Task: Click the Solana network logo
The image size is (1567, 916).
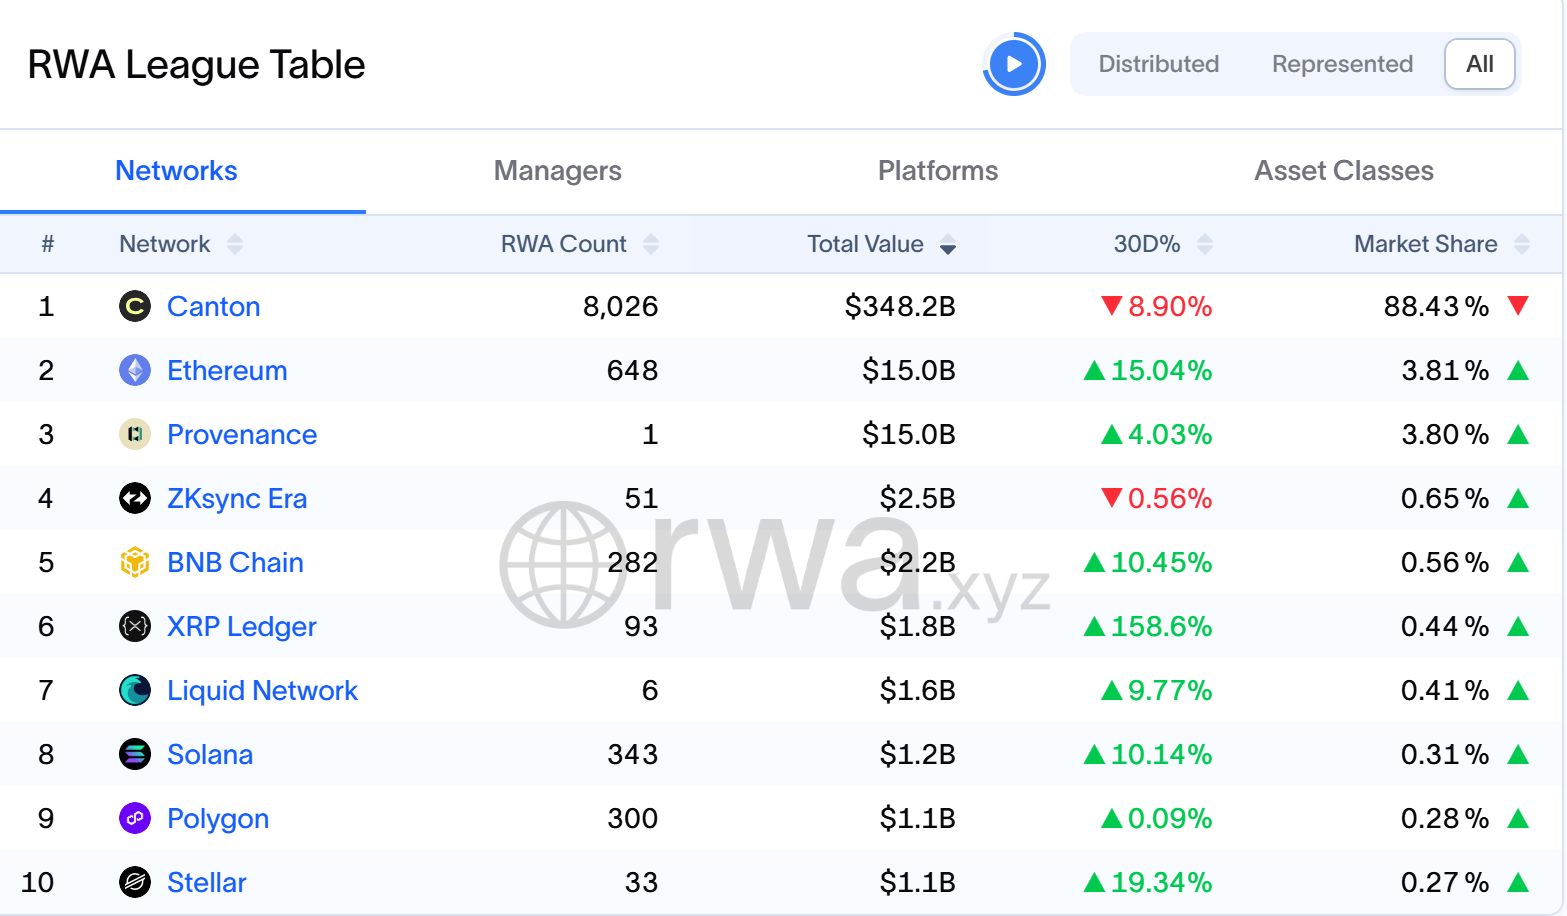Action: [135, 754]
